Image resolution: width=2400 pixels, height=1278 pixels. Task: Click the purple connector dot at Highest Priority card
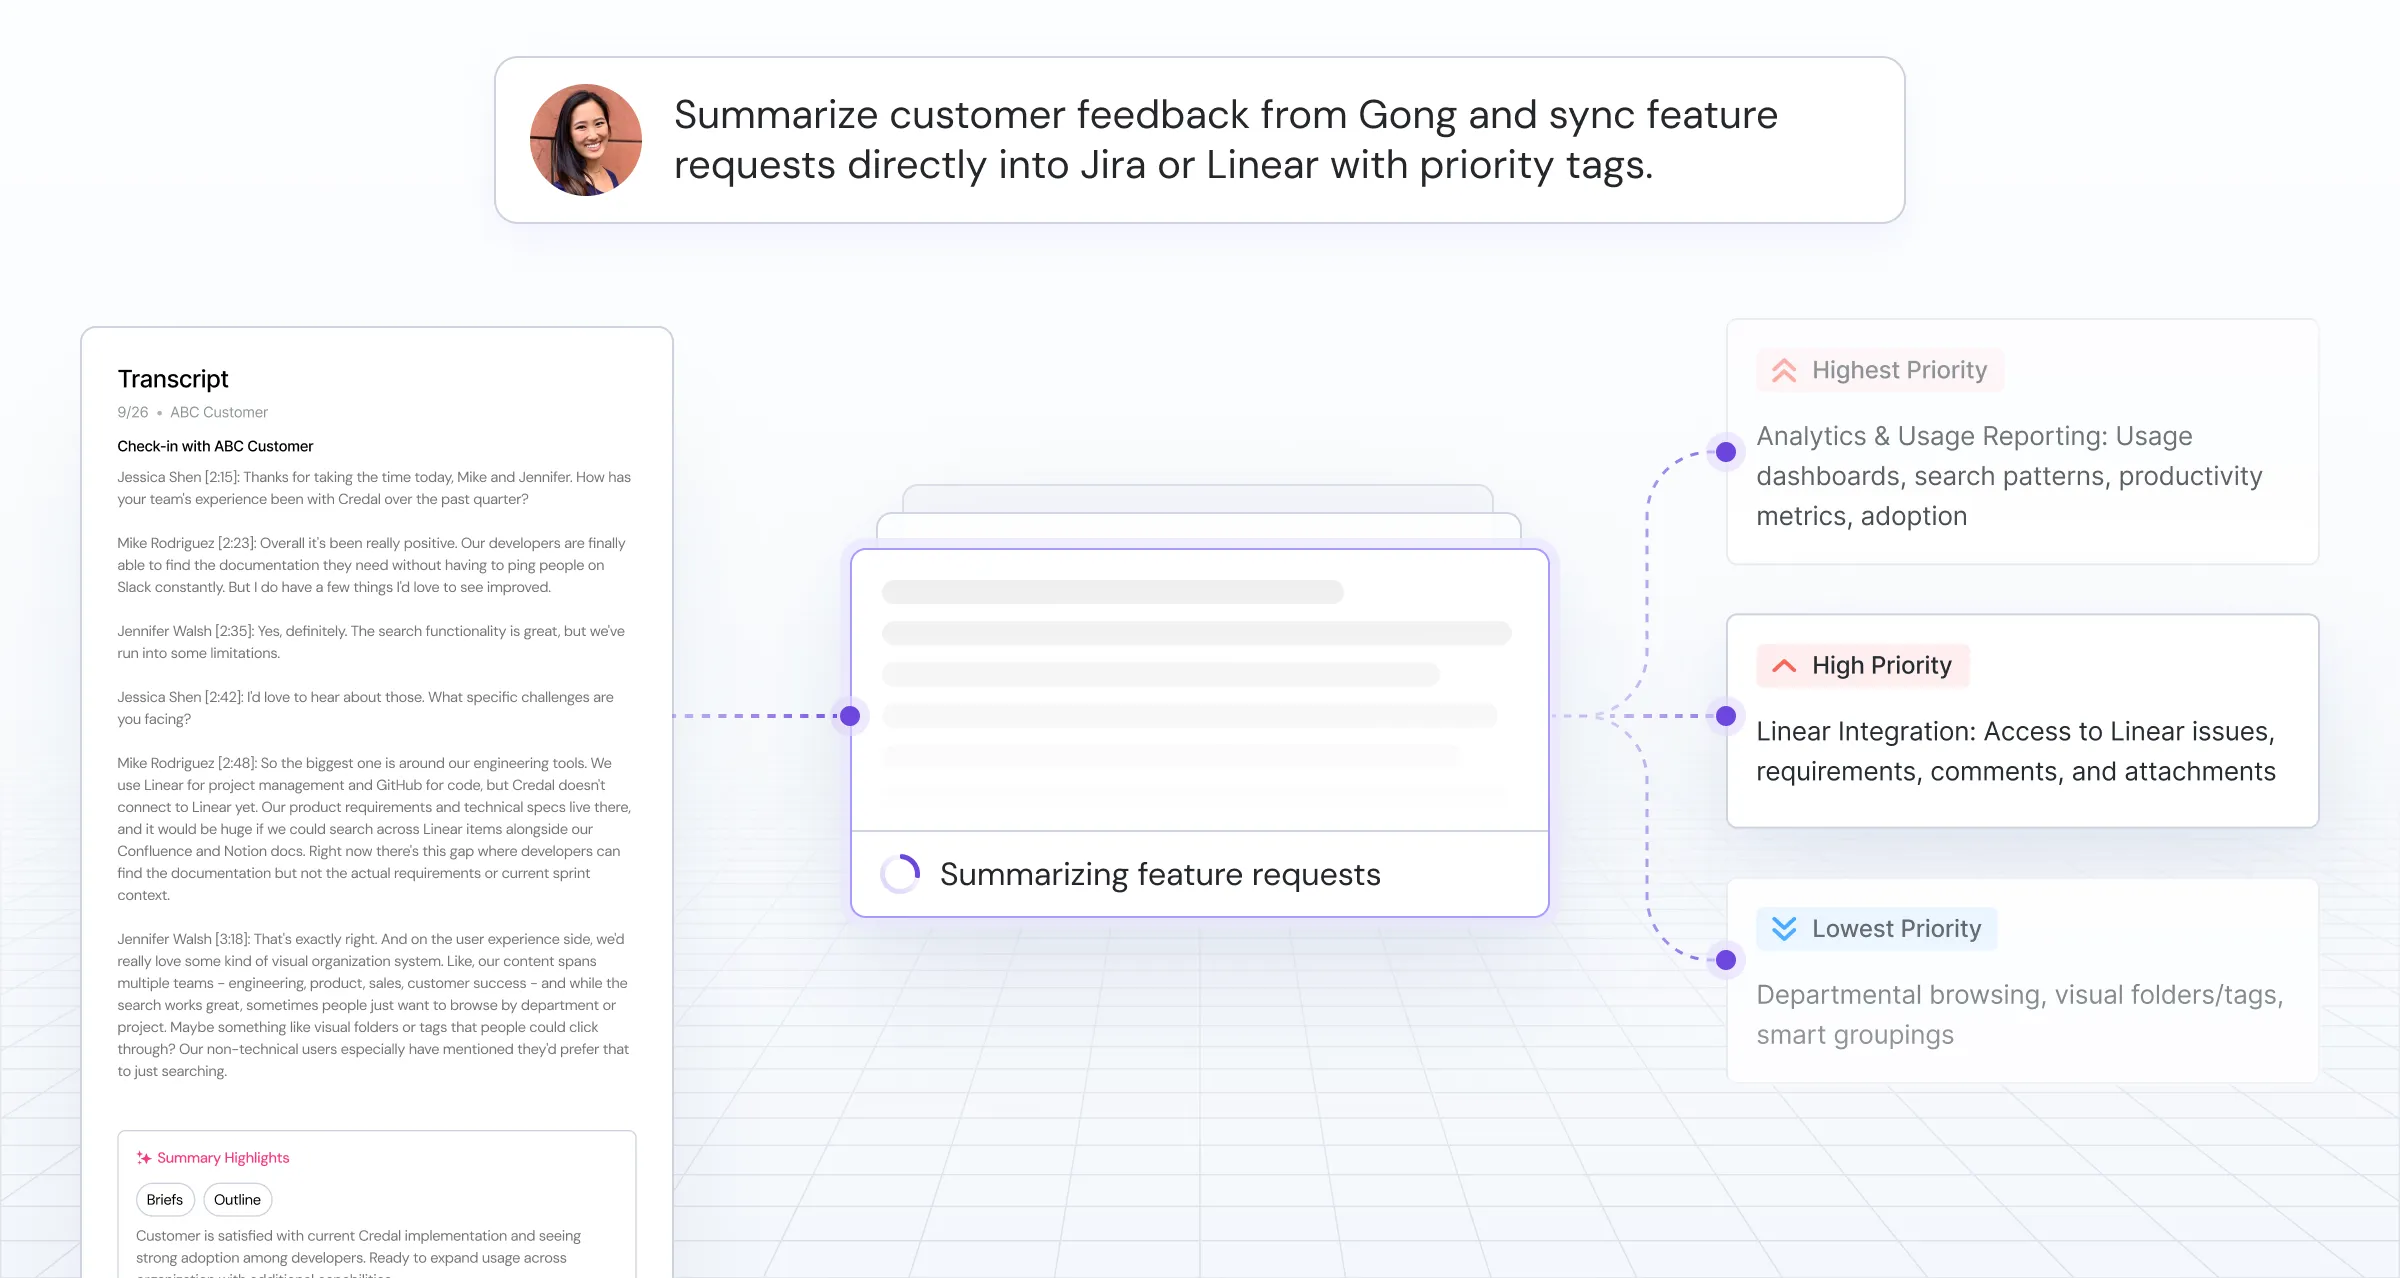(1726, 452)
